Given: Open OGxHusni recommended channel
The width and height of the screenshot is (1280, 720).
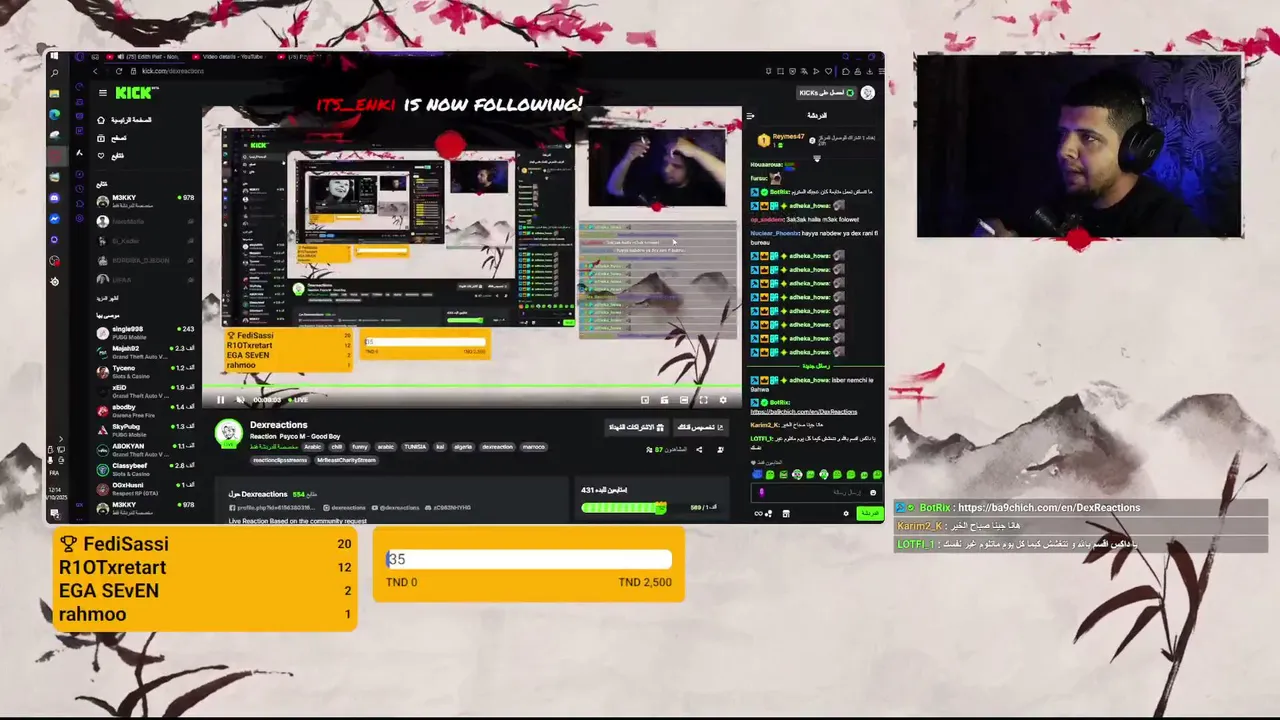Looking at the screenshot, I should pos(145,488).
